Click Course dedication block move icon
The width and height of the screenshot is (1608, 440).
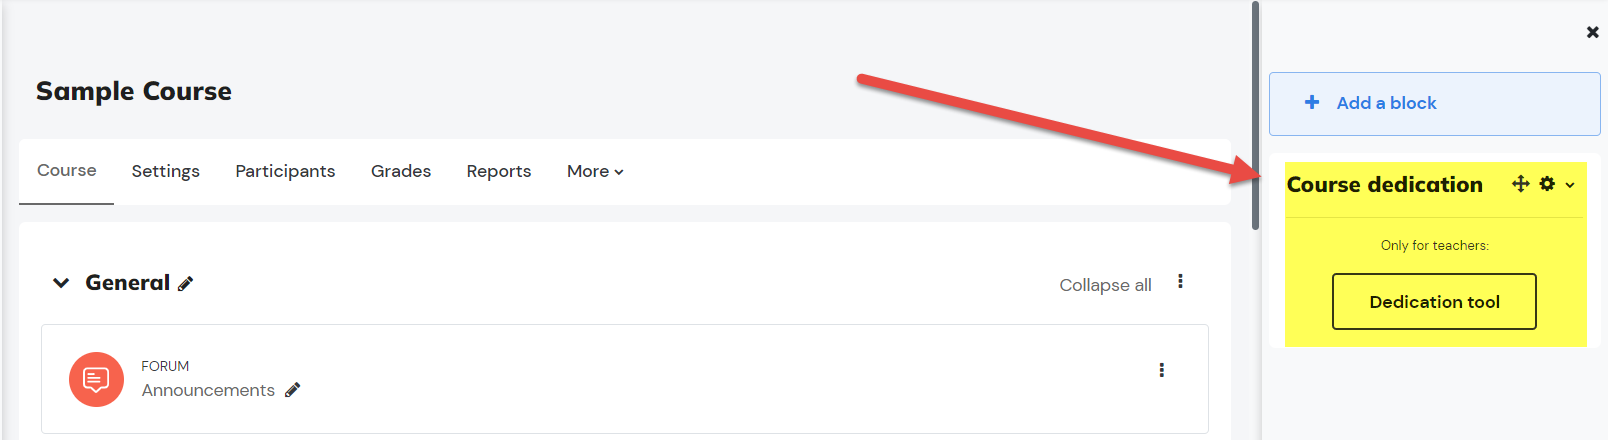tap(1521, 184)
